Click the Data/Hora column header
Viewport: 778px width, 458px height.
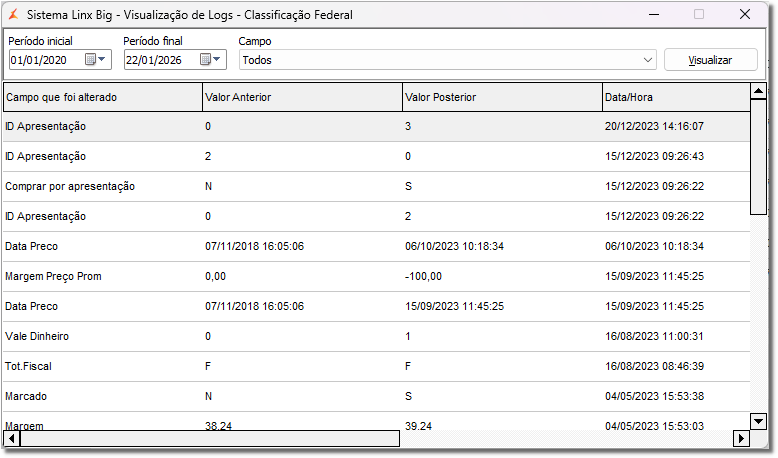click(675, 97)
